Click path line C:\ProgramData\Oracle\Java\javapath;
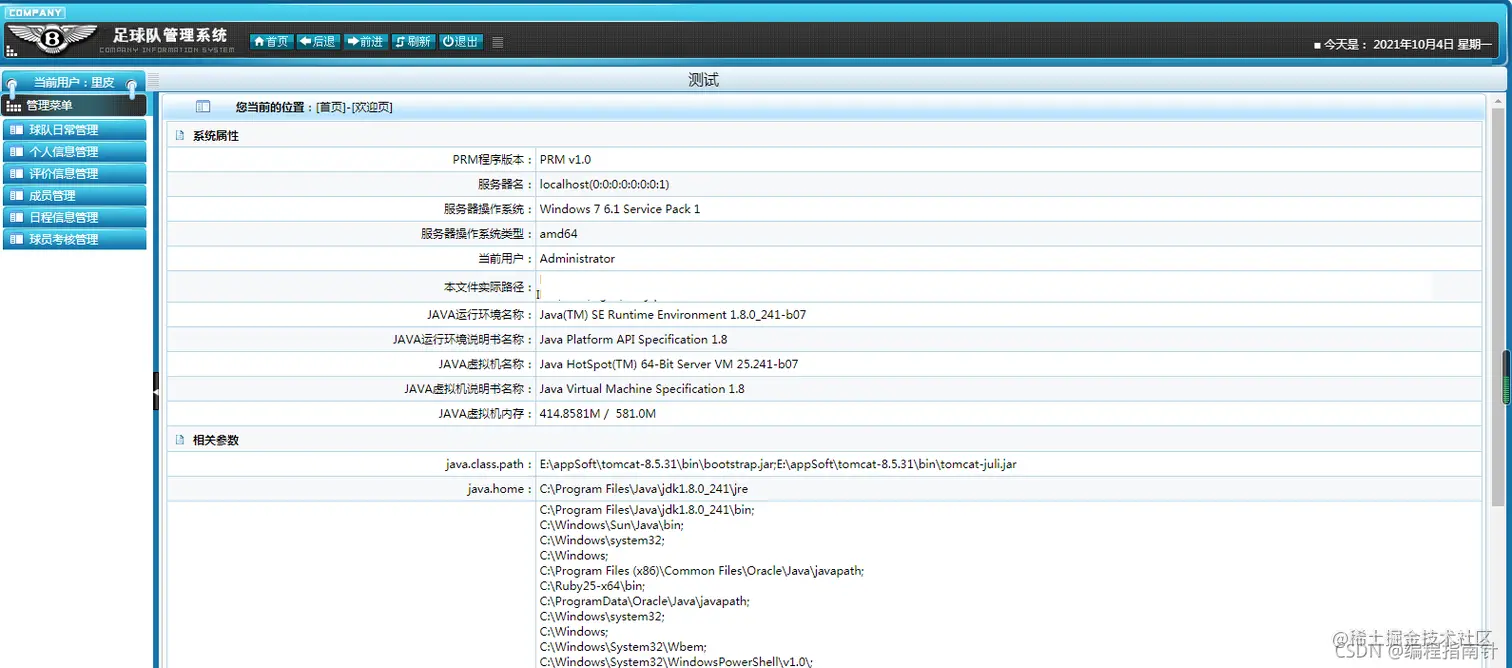Screen dimensions: 1512x668 point(644,602)
